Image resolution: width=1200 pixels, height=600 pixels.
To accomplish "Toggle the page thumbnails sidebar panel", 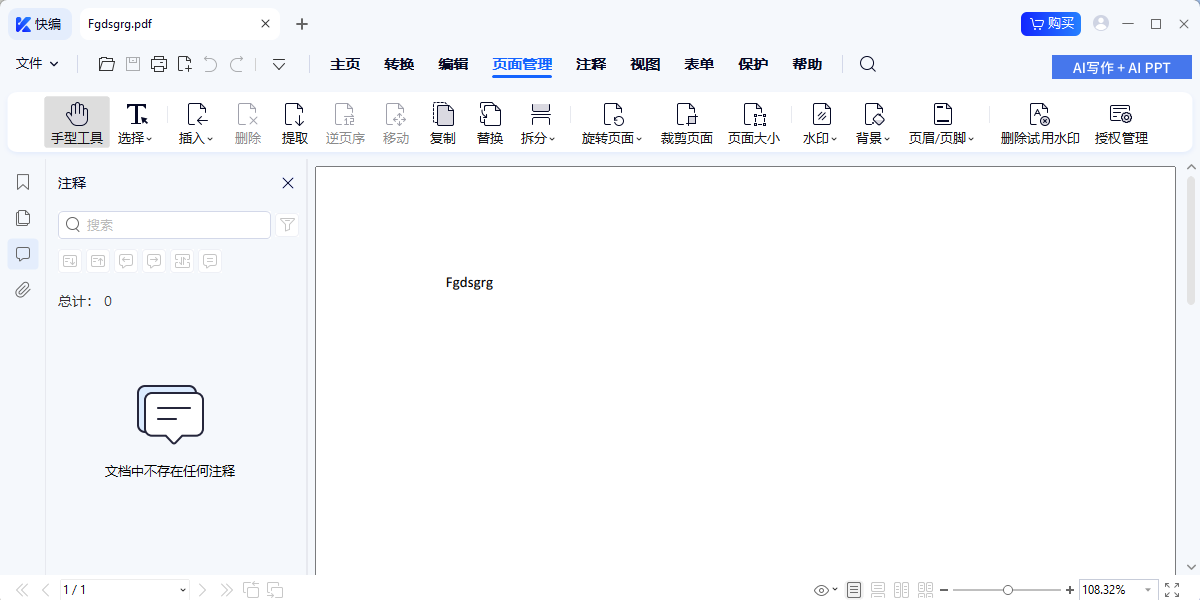I will (23, 218).
